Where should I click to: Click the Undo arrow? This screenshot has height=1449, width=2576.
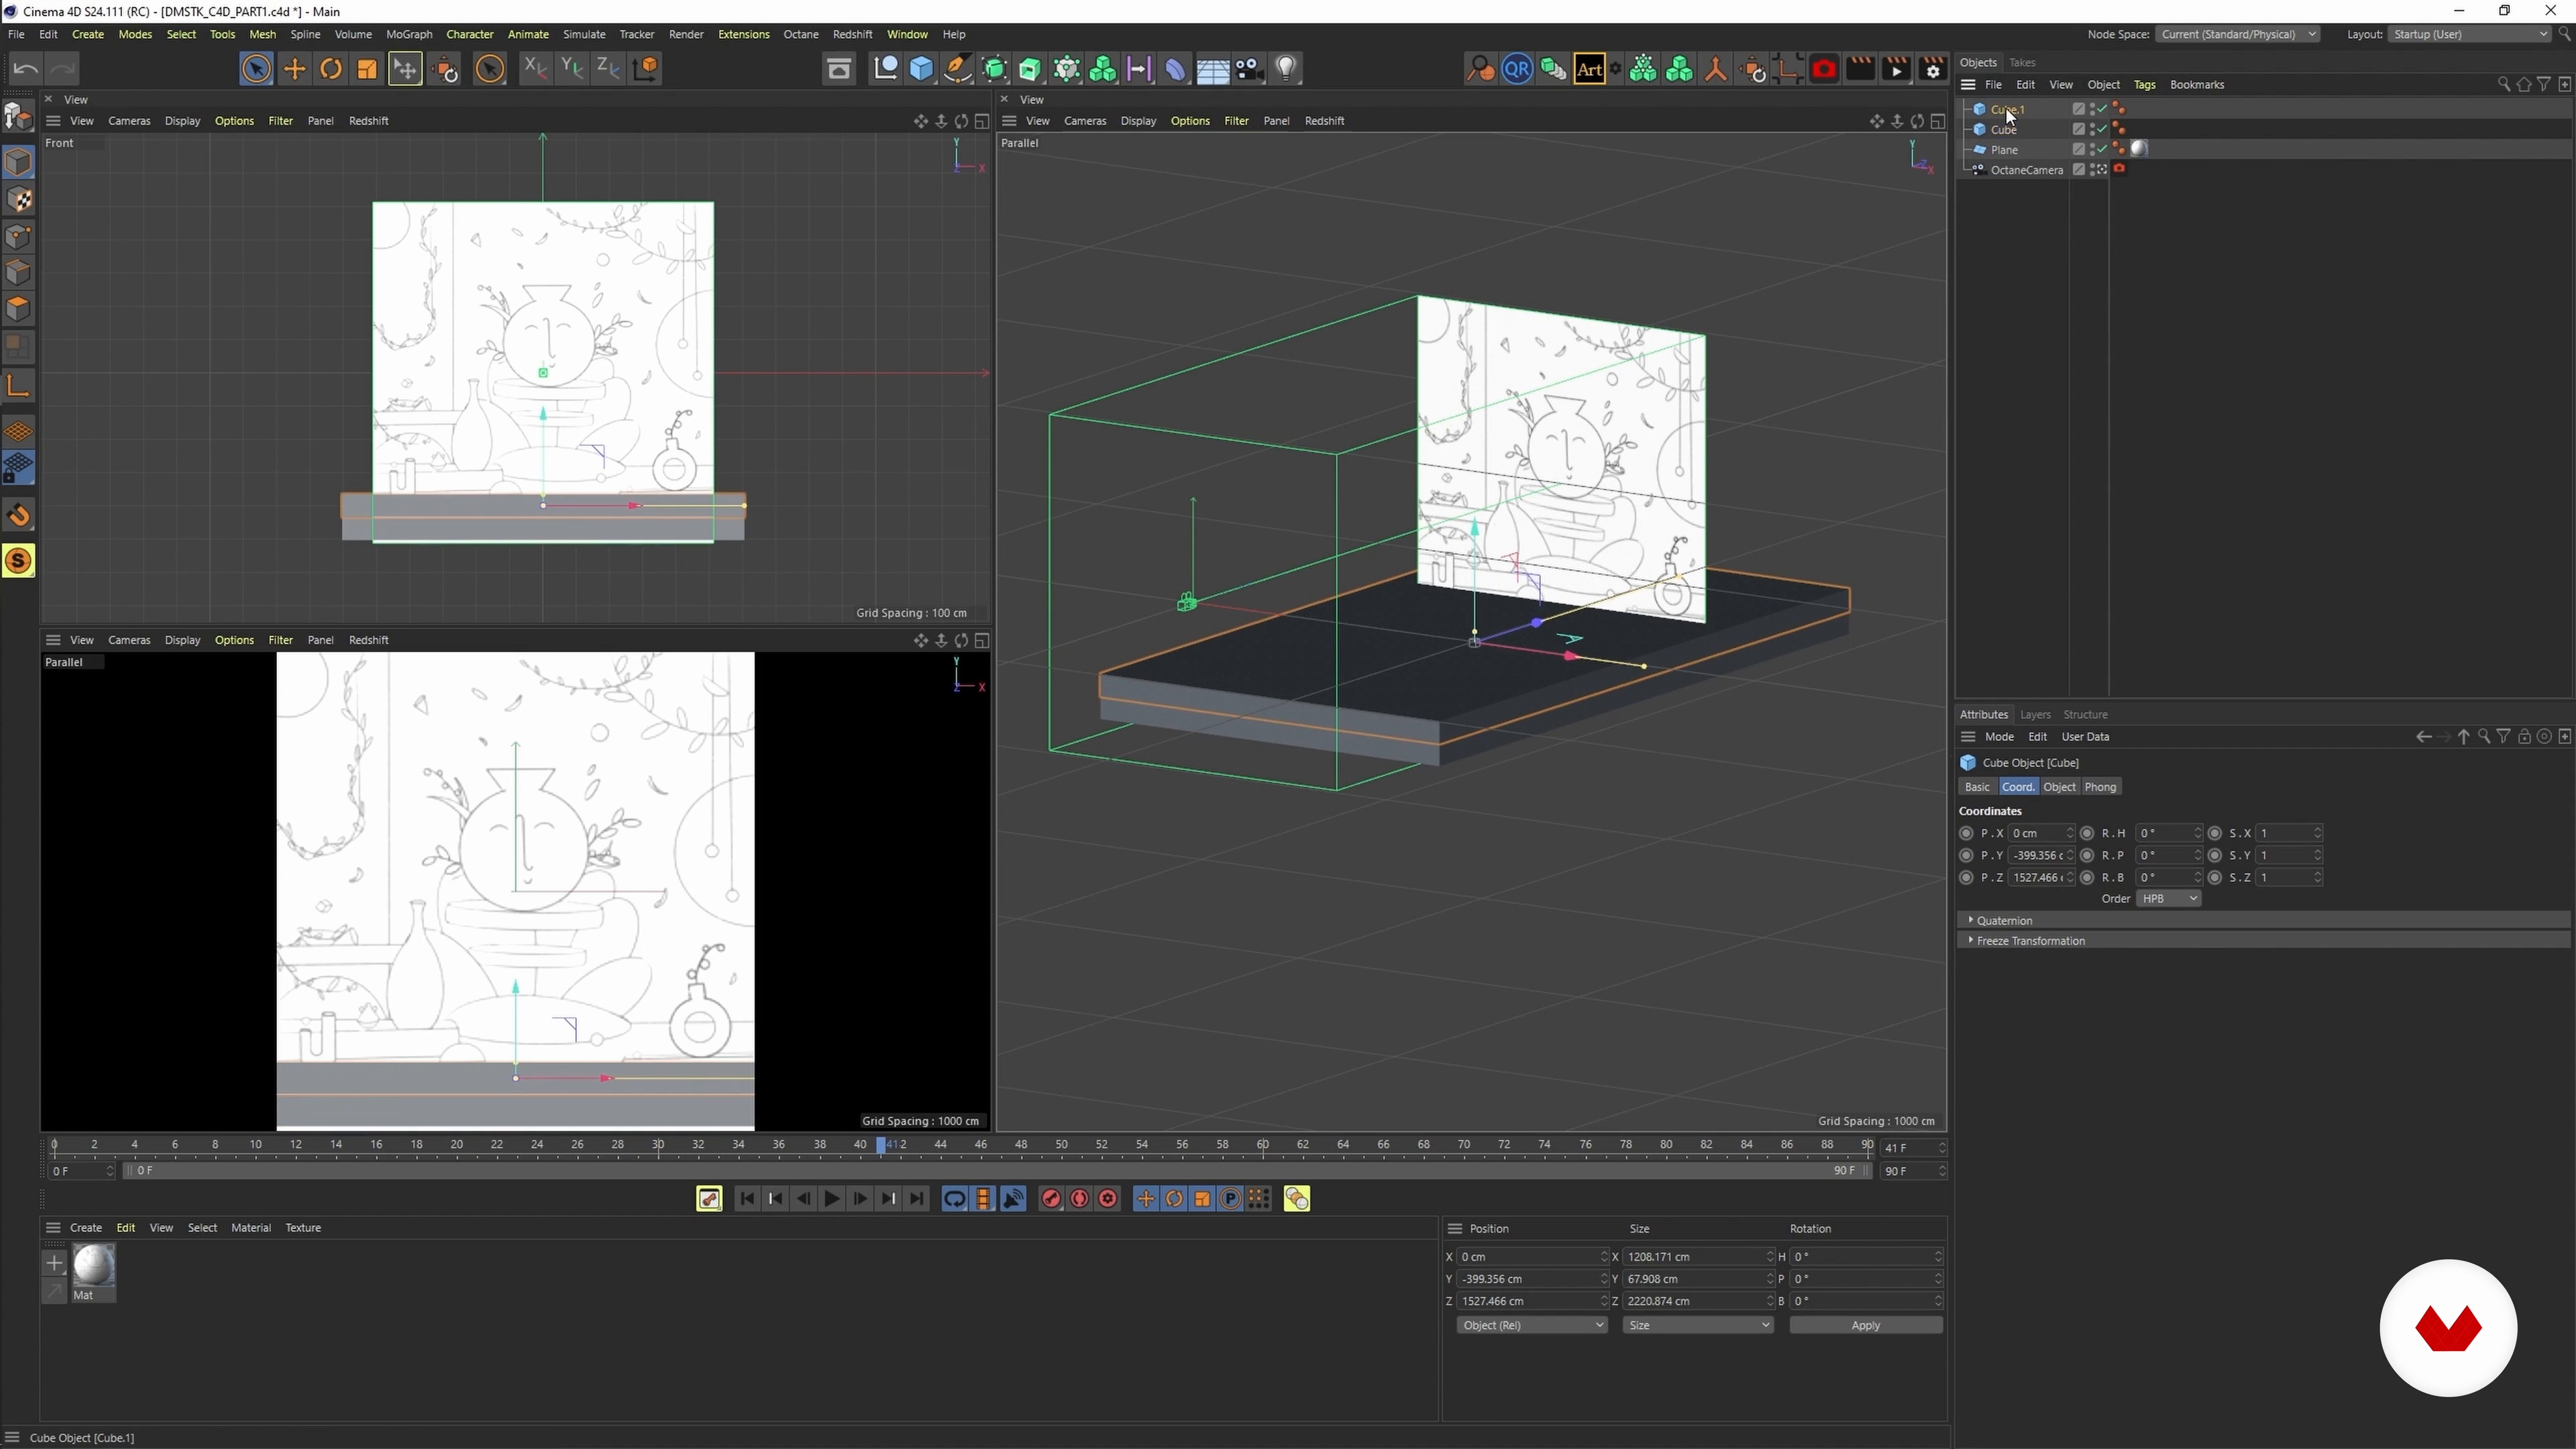(x=26, y=69)
